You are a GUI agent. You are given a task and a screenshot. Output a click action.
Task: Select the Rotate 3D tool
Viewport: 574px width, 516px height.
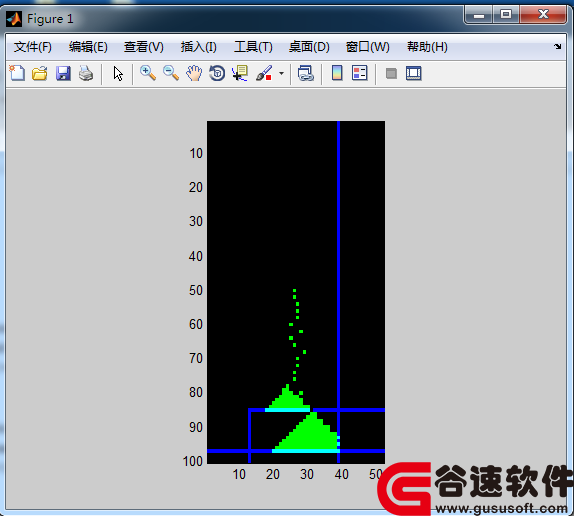(x=217, y=73)
